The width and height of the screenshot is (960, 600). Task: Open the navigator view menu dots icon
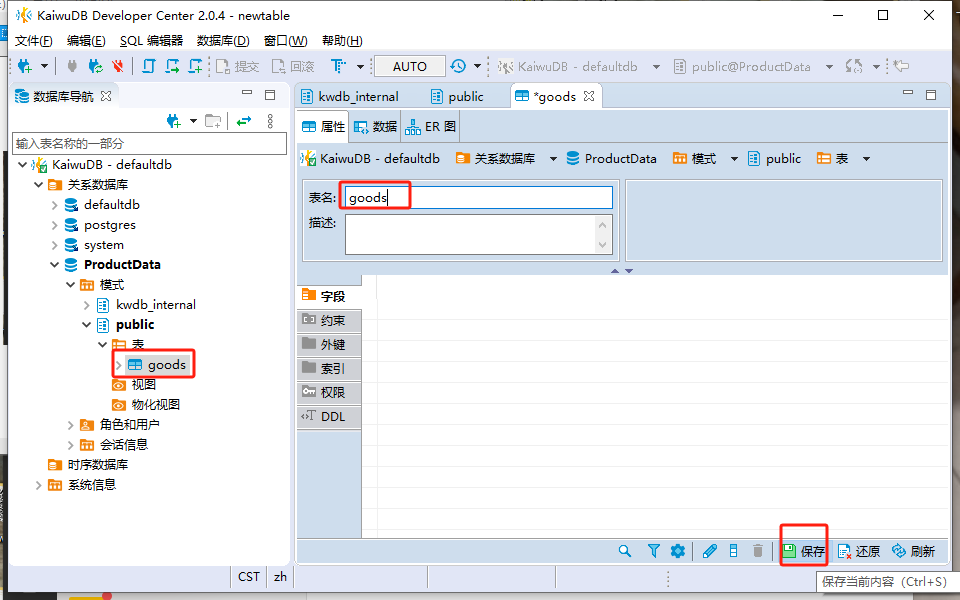(270, 121)
